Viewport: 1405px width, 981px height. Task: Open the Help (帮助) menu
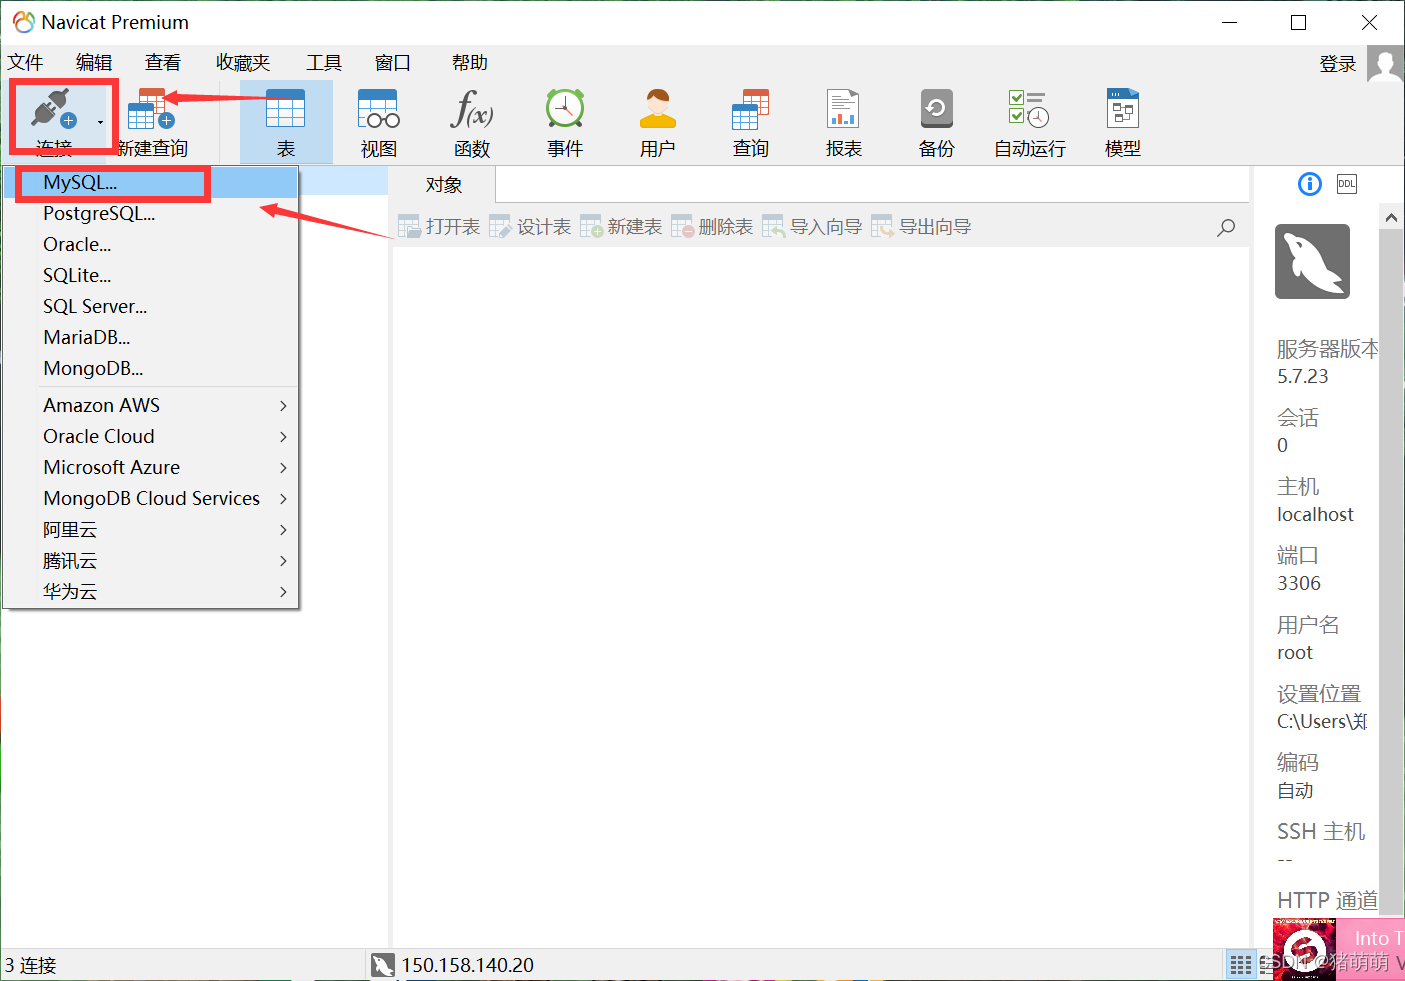pos(470,63)
